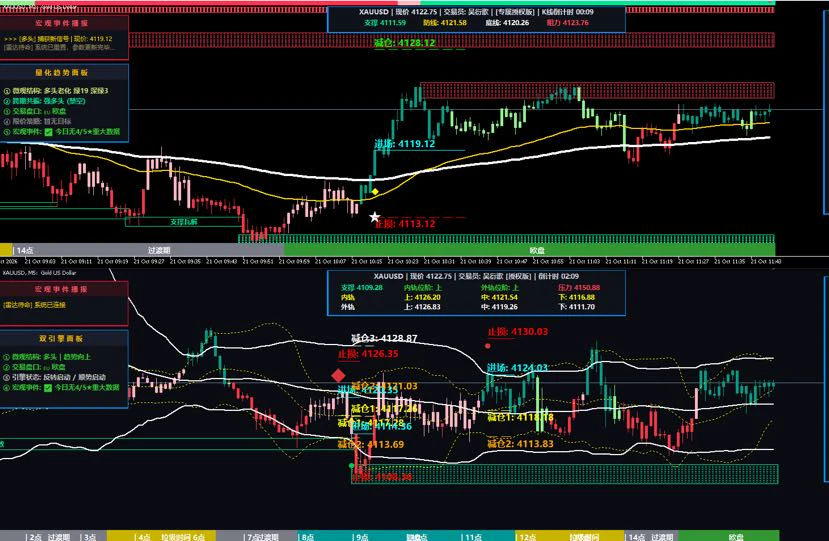Click the 减仓2: 4113.83 label
This screenshot has height=541, width=829.
(x=520, y=444)
